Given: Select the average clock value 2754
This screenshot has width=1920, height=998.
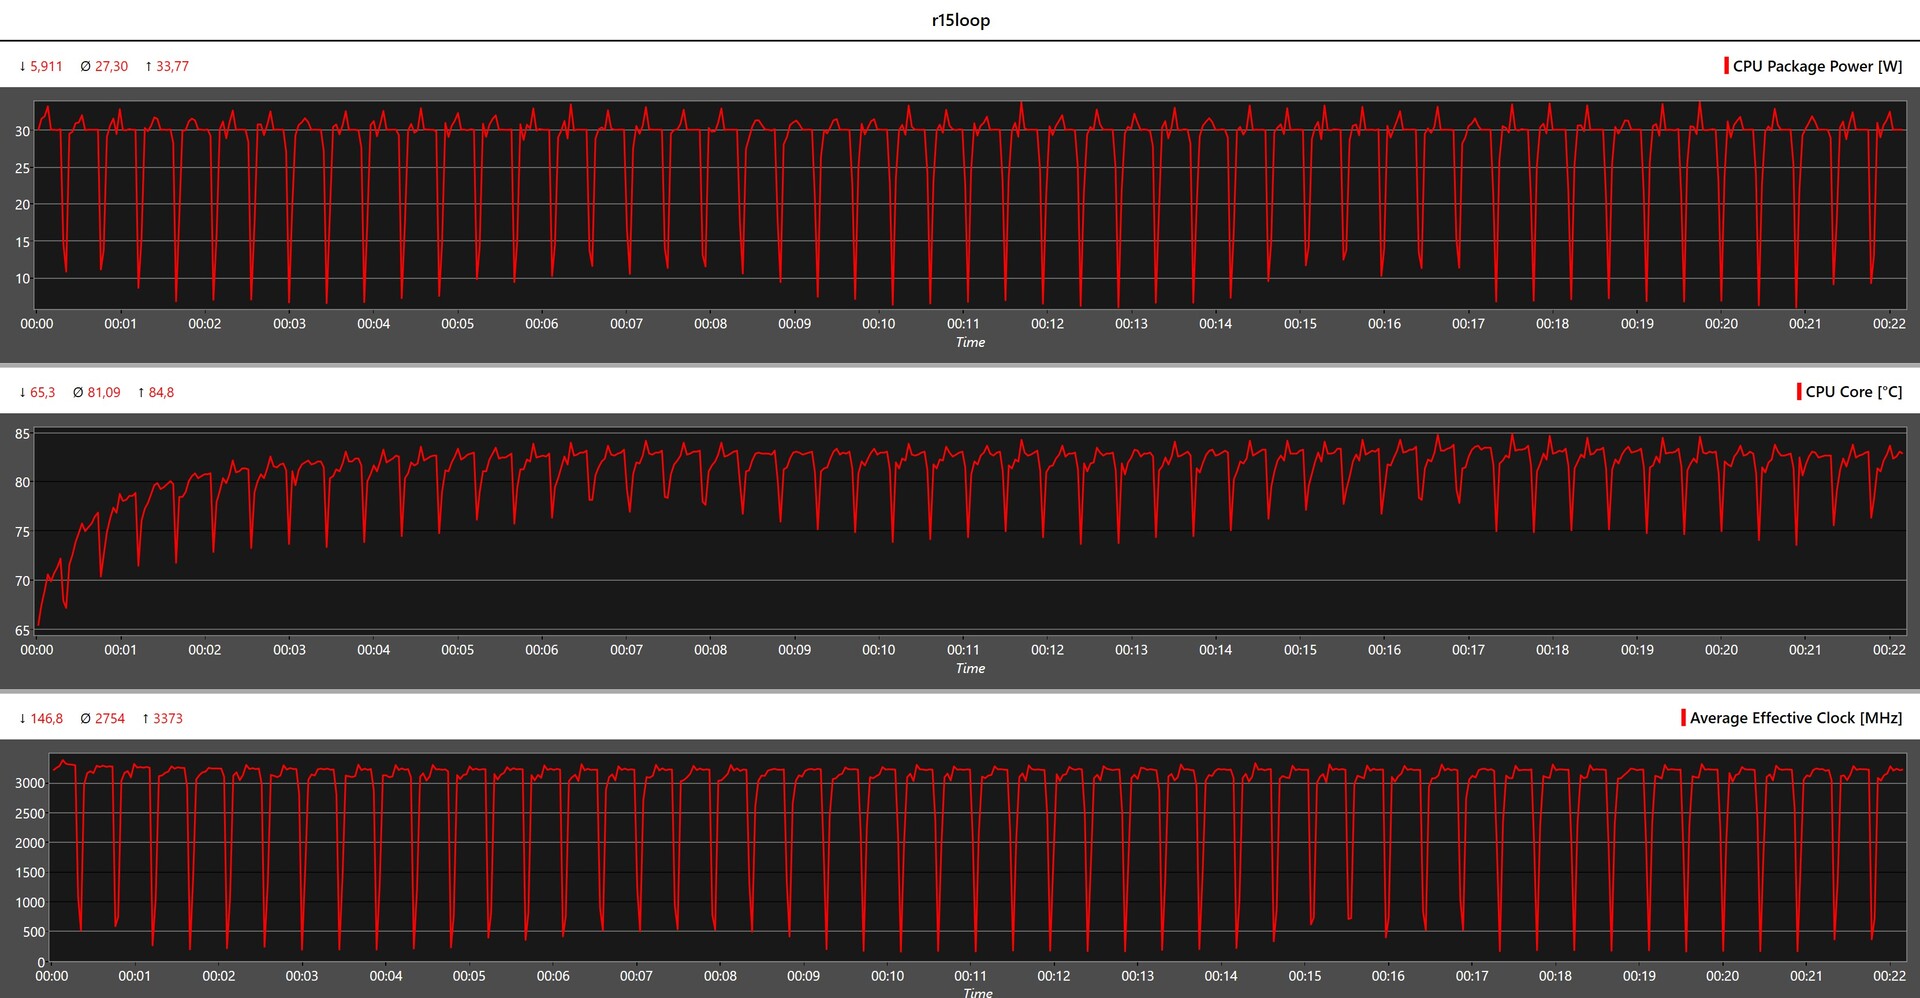Looking at the screenshot, I should [110, 718].
